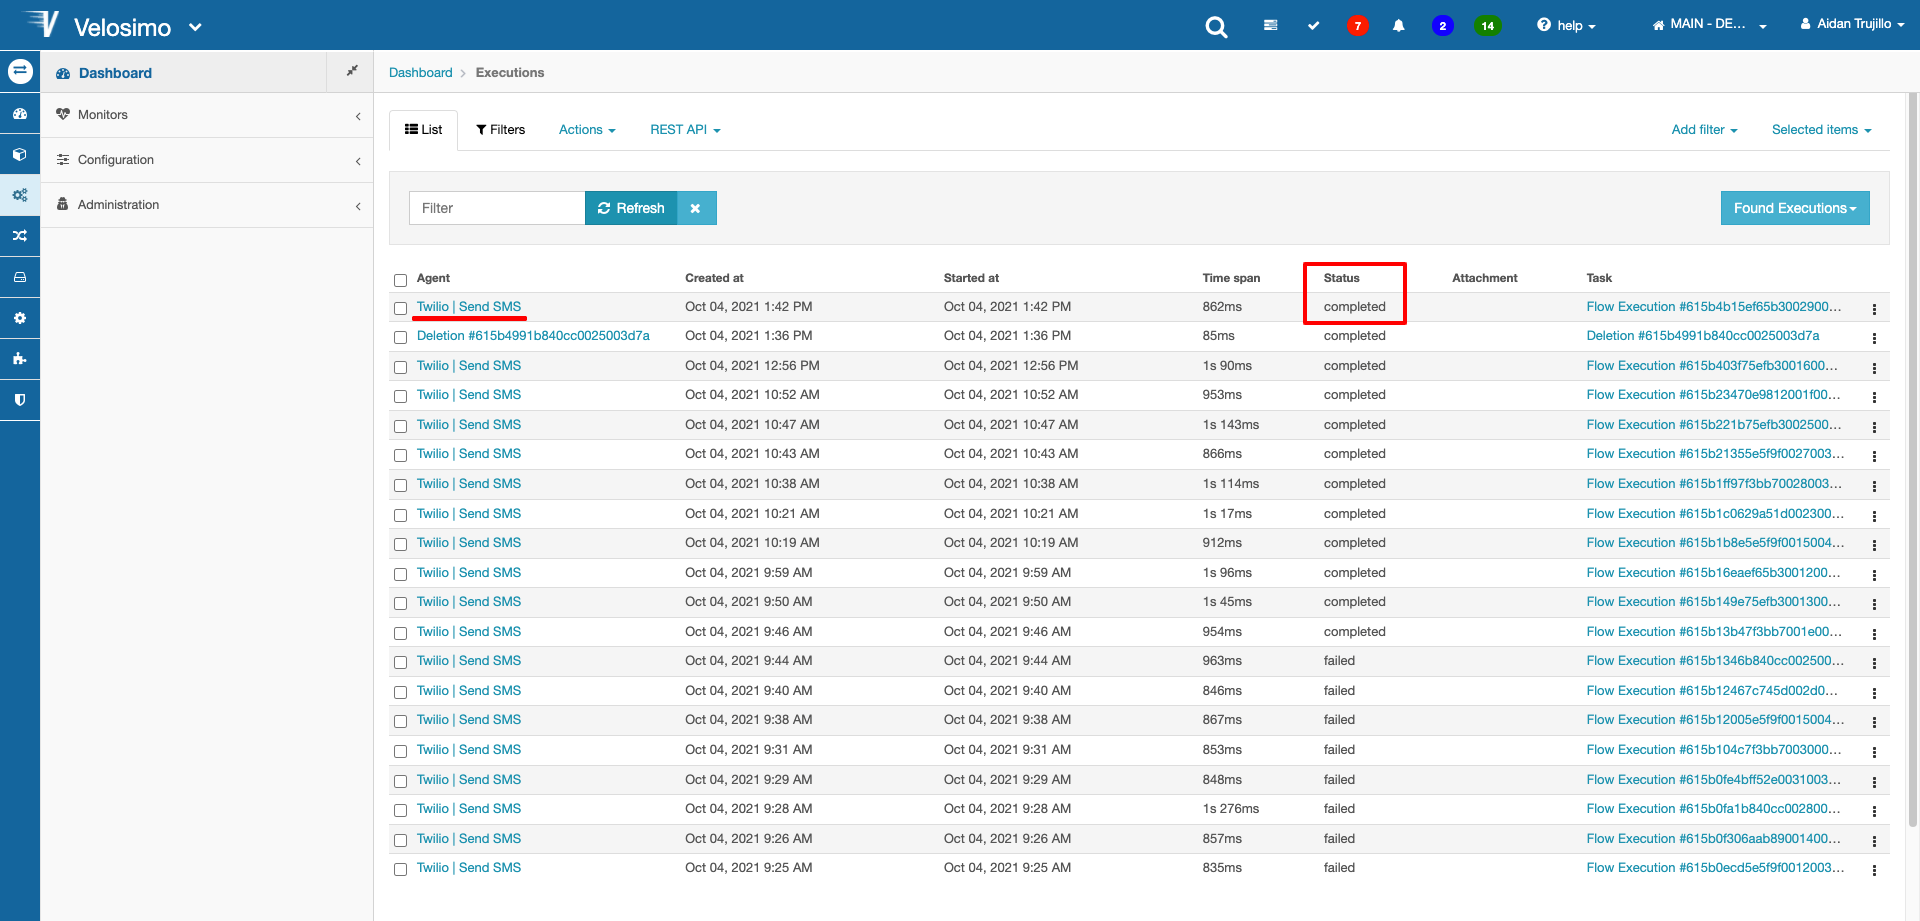Viewport: 1920px width, 921px height.
Task: Open the red badge showing 7
Action: click(x=1357, y=26)
